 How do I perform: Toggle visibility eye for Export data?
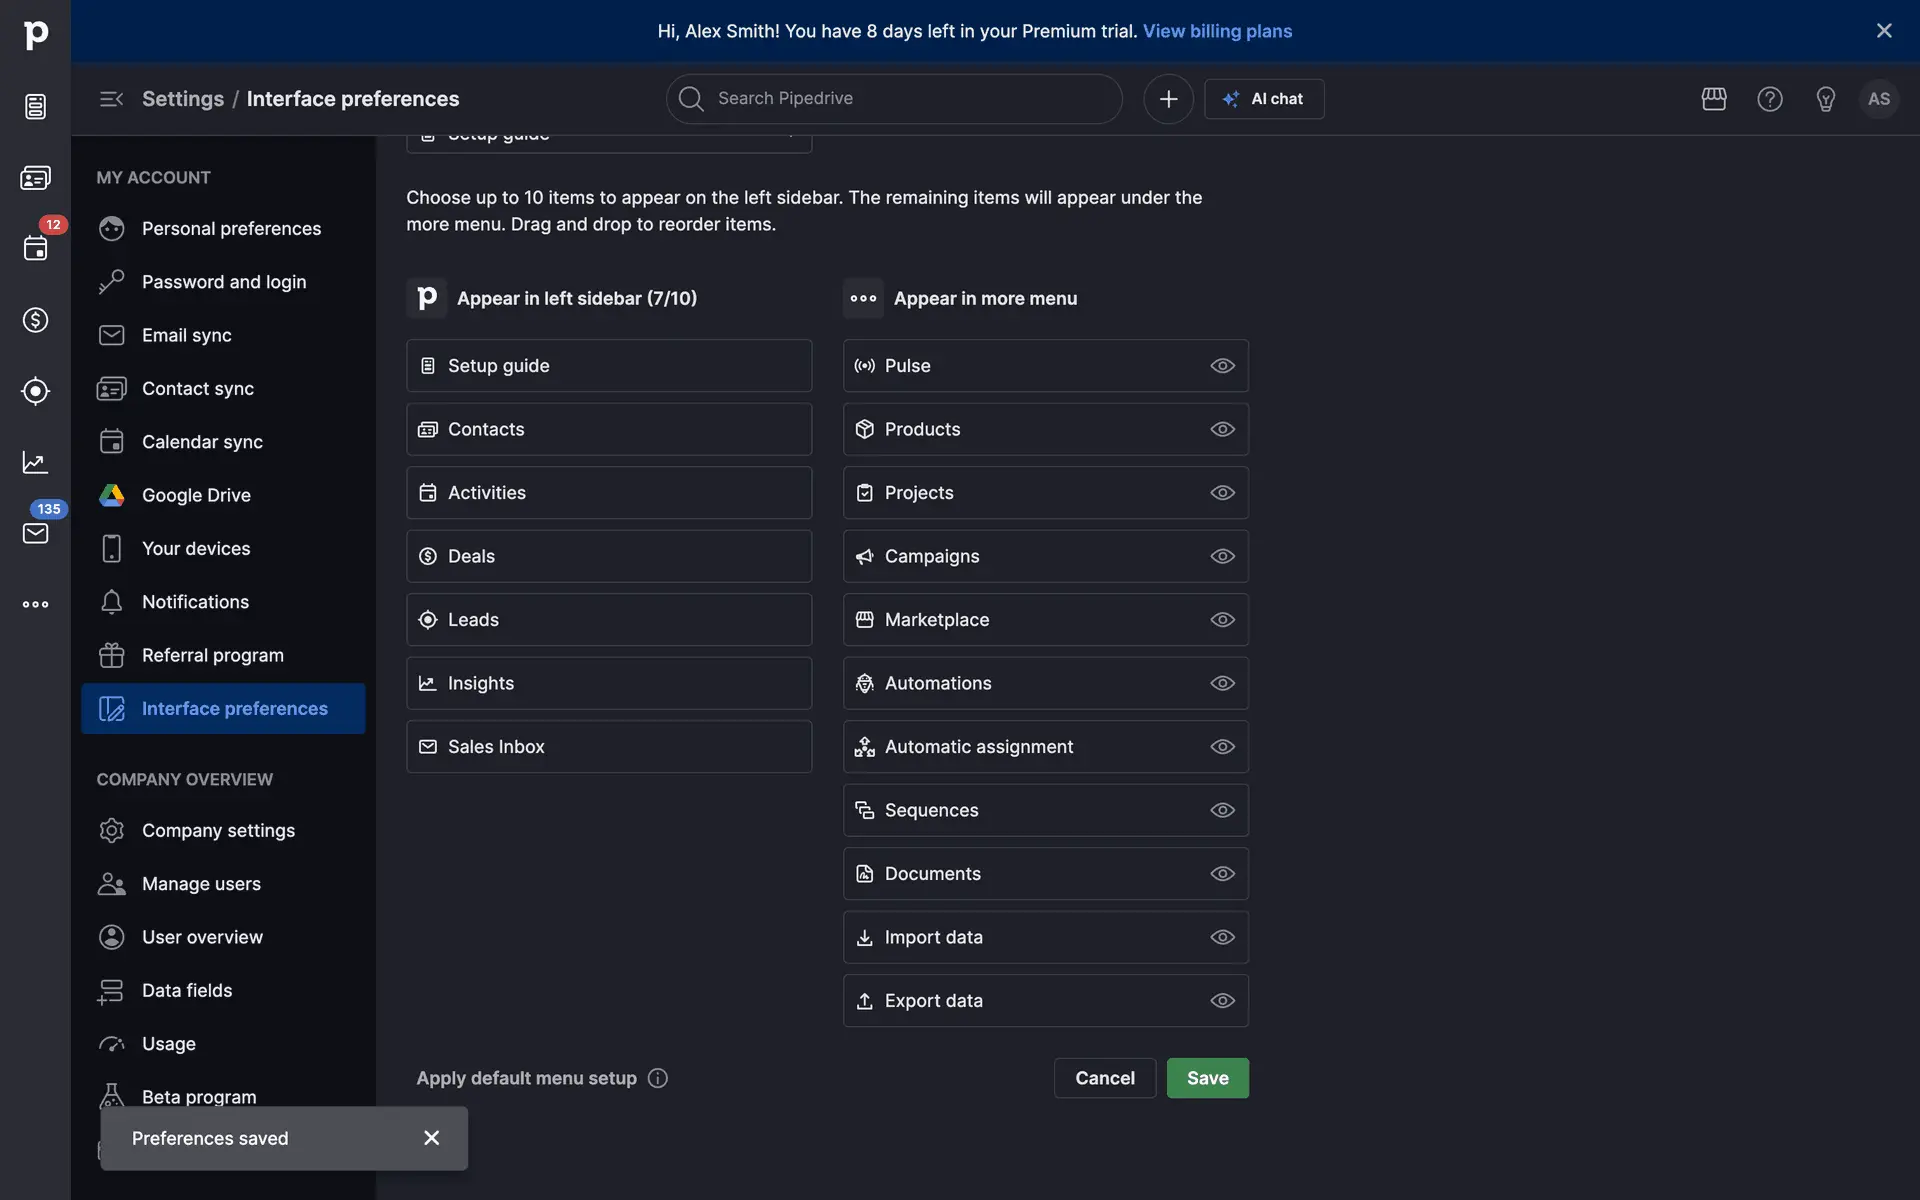point(1222,1001)
